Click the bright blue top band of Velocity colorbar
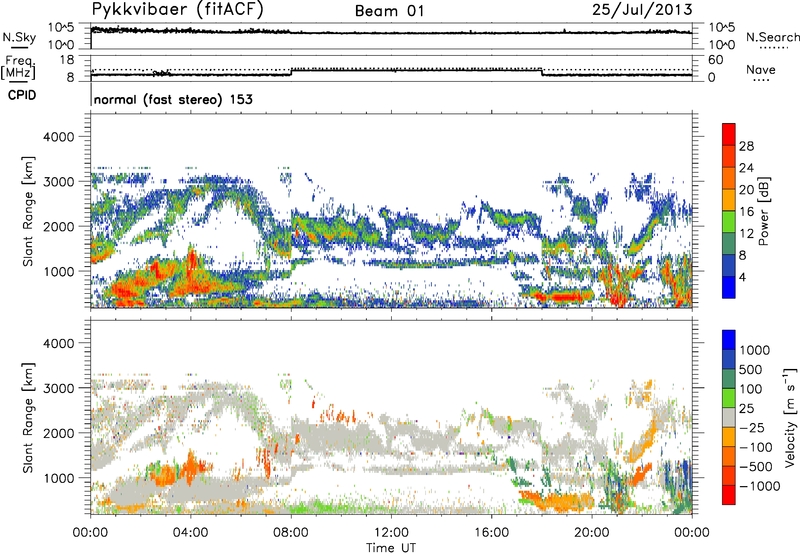The image size is (800, 554). 729,340
